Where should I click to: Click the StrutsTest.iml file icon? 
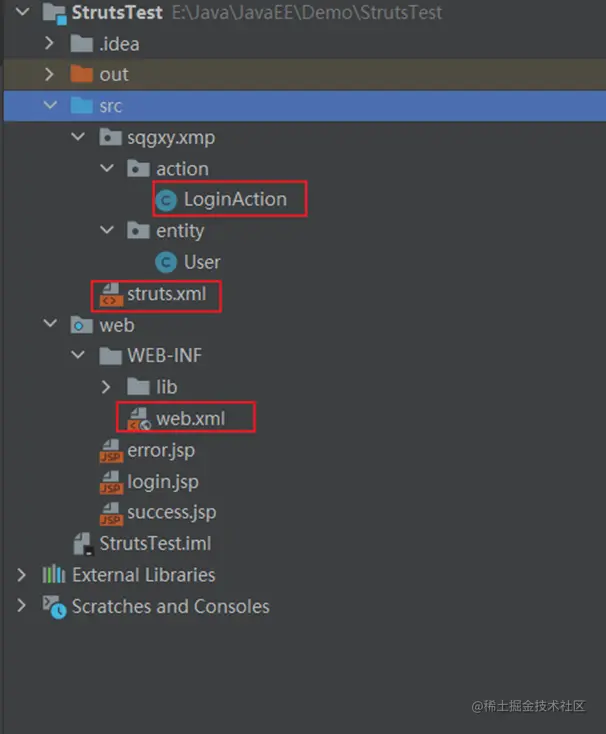(84, 544)
